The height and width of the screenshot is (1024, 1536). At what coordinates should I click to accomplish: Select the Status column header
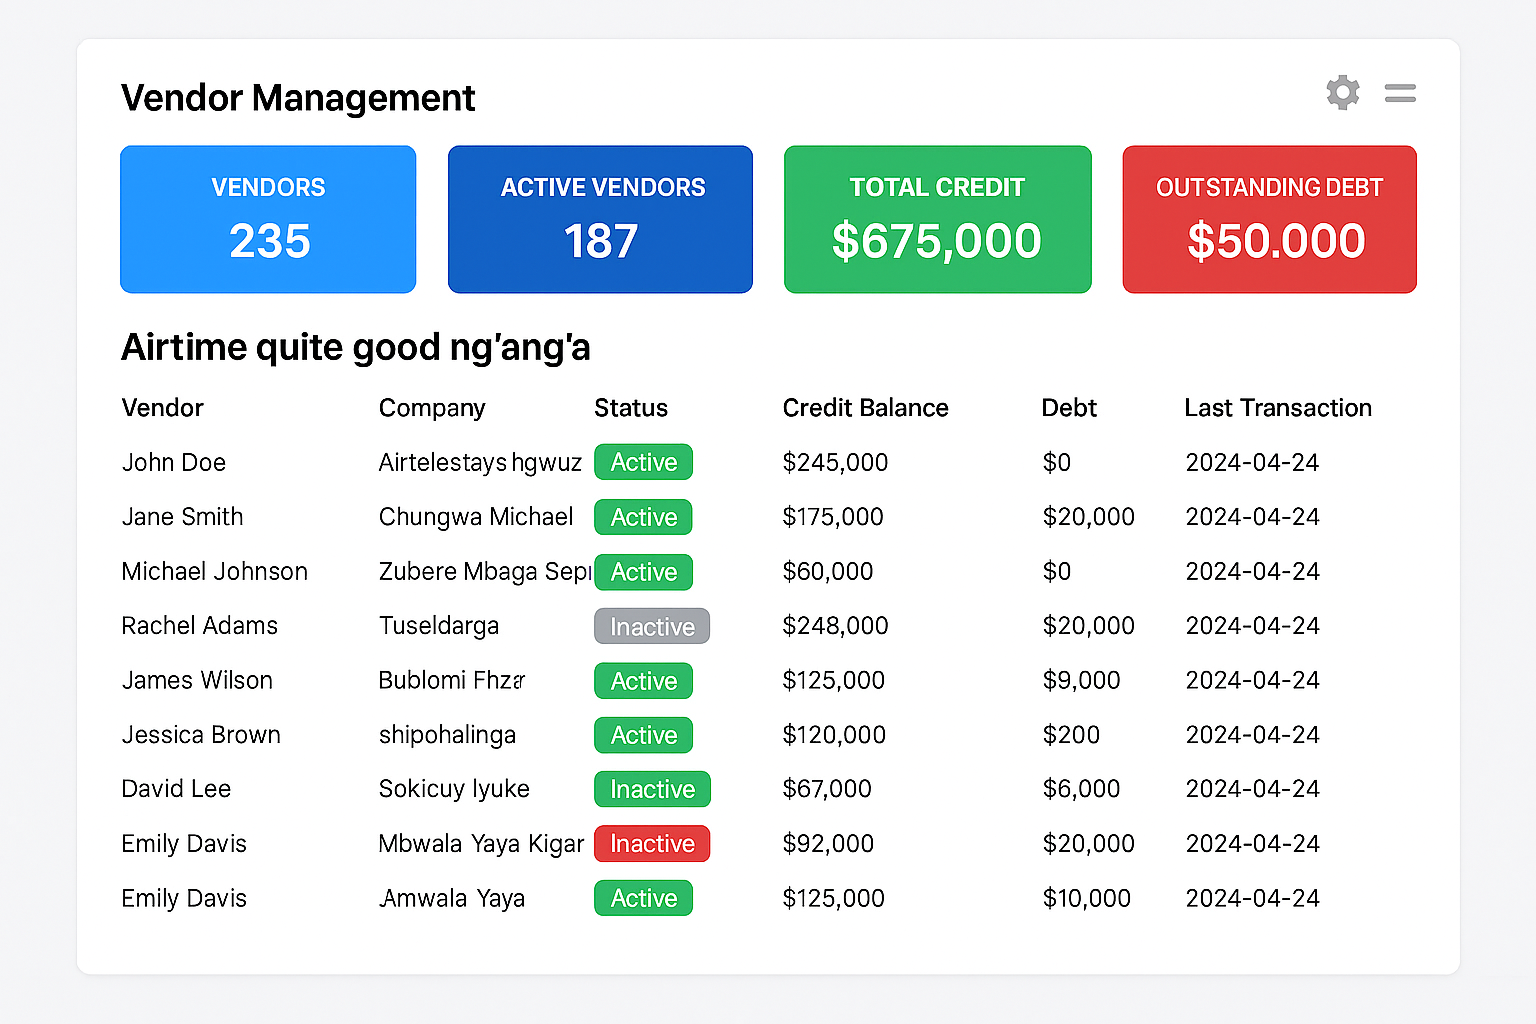point(631,408)
